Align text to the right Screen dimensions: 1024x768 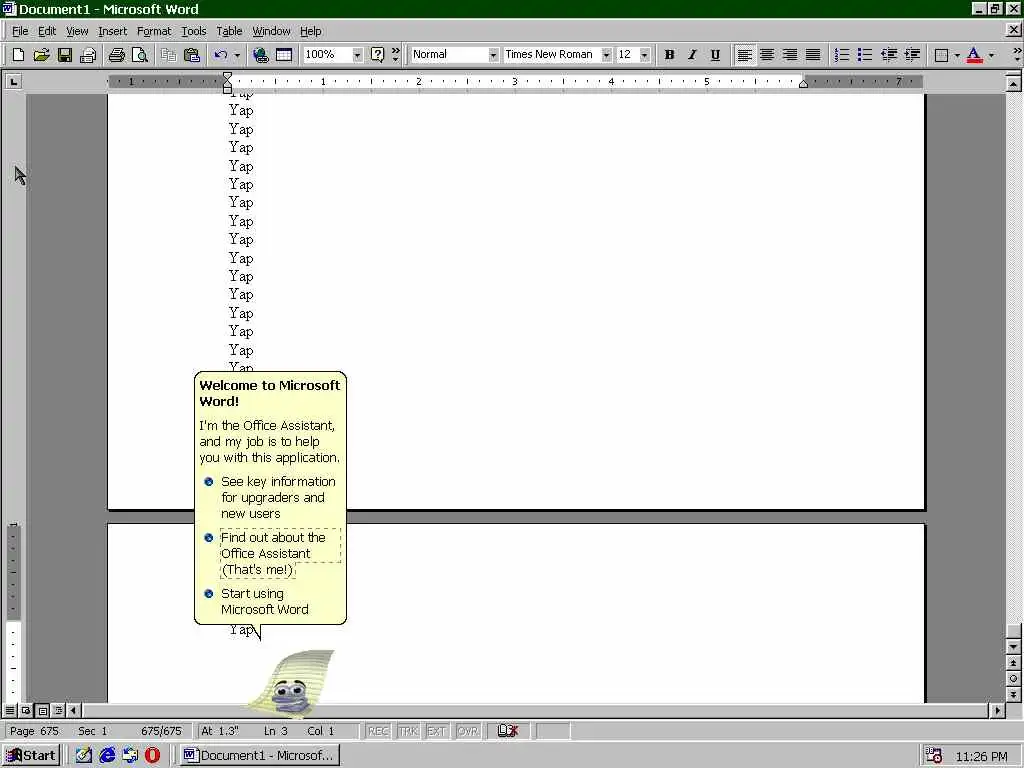790,55
